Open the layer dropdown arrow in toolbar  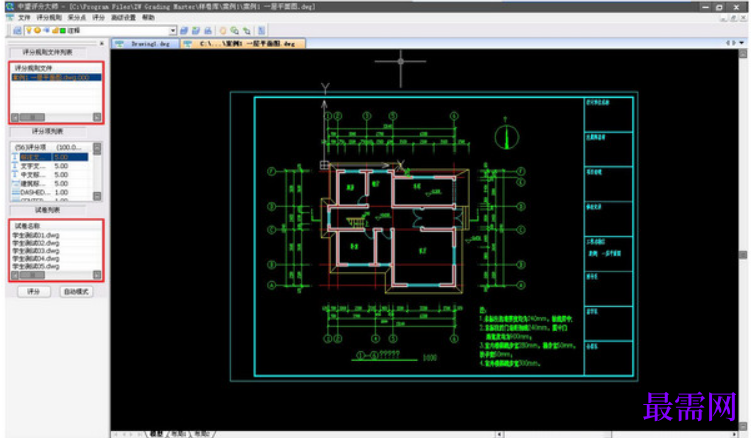click(x=172, y=31)
